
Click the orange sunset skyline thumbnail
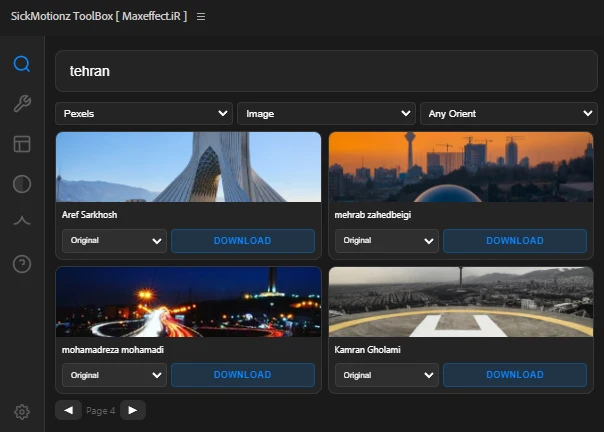click(461, 167)
